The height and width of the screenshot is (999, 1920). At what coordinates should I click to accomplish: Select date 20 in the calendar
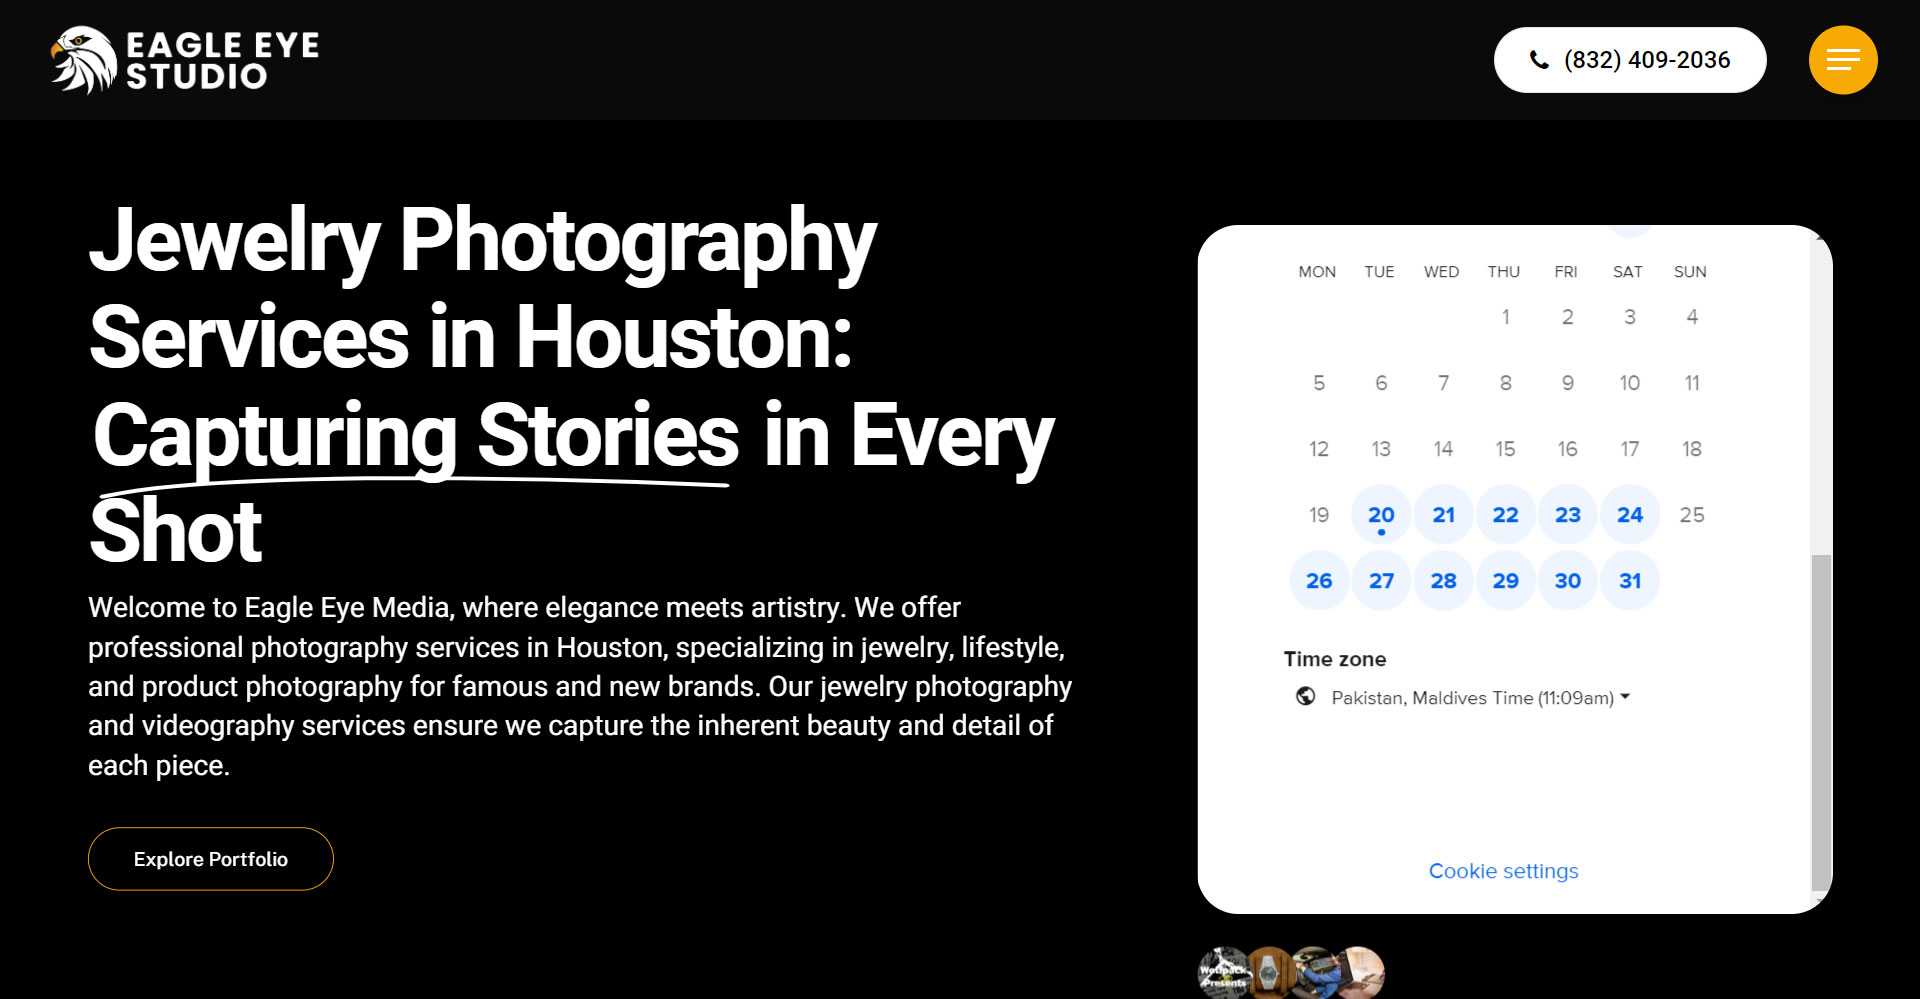(x=1381, y=515)
